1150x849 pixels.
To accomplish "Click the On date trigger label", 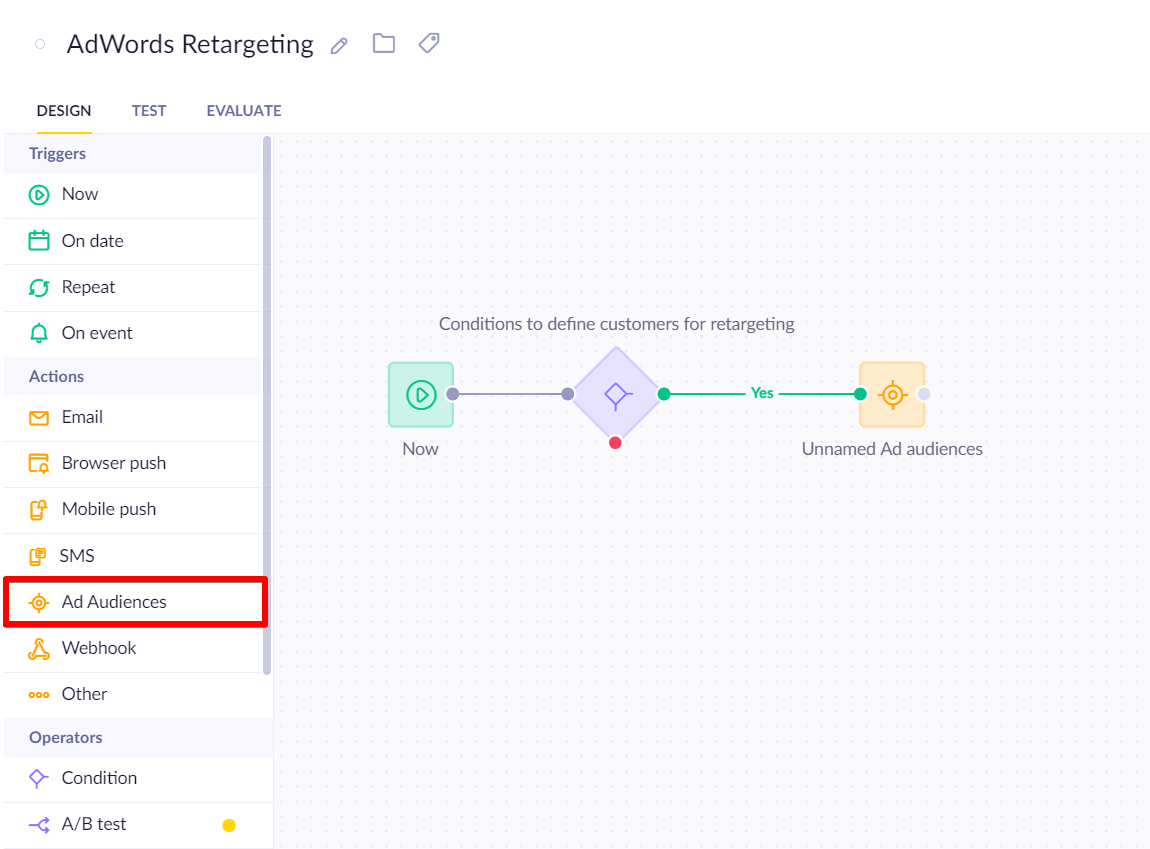I will pos(92,240).
